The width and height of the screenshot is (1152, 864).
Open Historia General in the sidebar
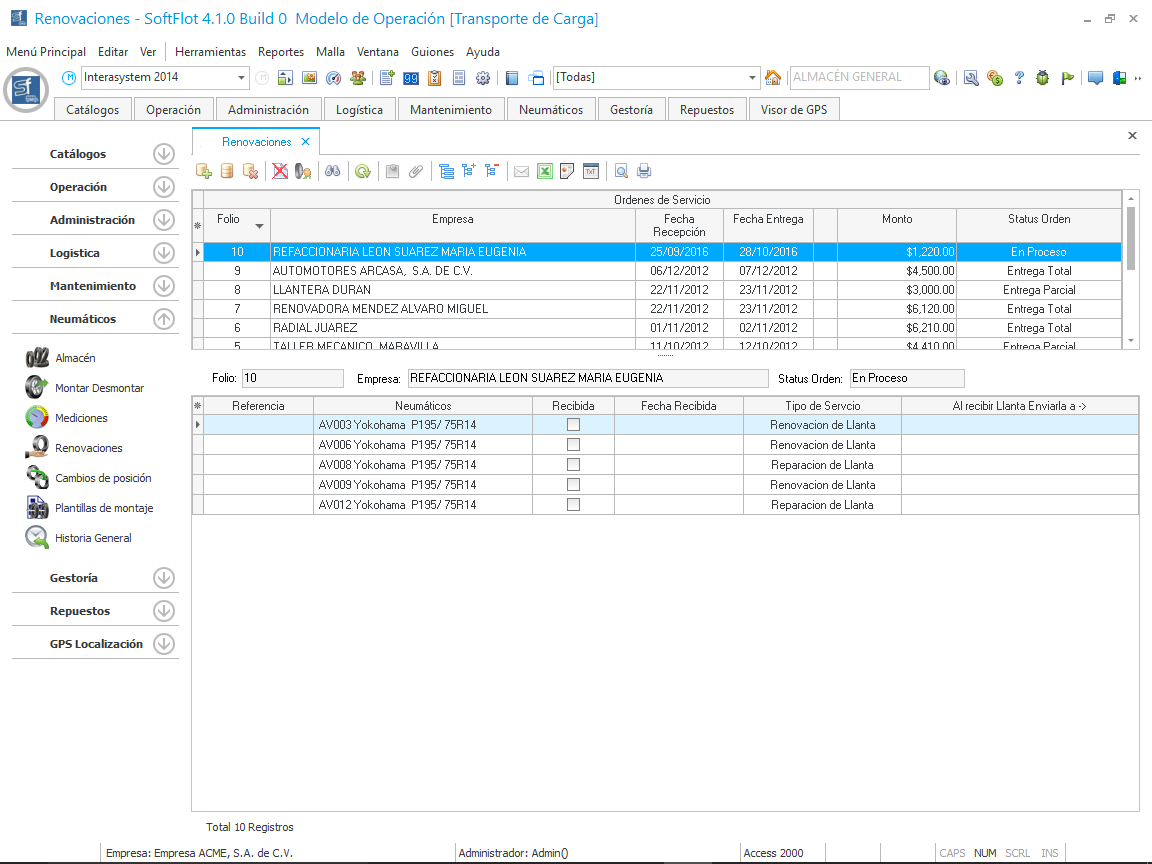[x=93, y=538]
